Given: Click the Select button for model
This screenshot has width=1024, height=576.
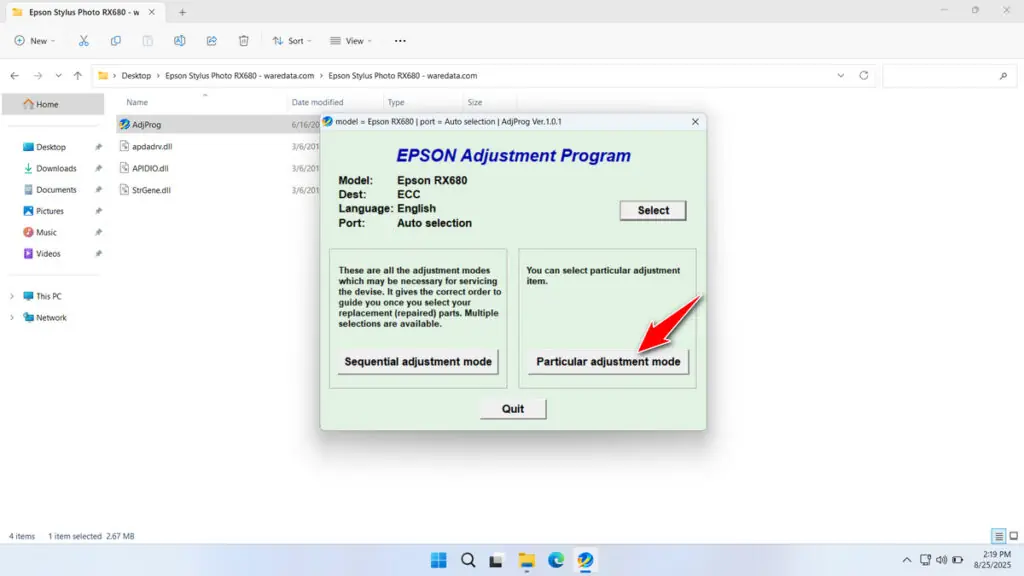Looking at the screenshot, I should [x=653, y=210].
